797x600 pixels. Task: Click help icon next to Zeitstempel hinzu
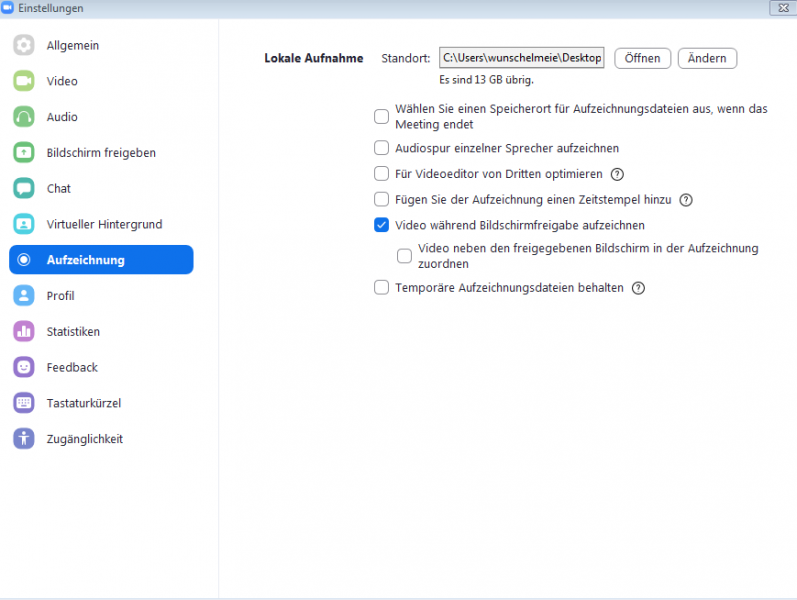coord(686,200)
